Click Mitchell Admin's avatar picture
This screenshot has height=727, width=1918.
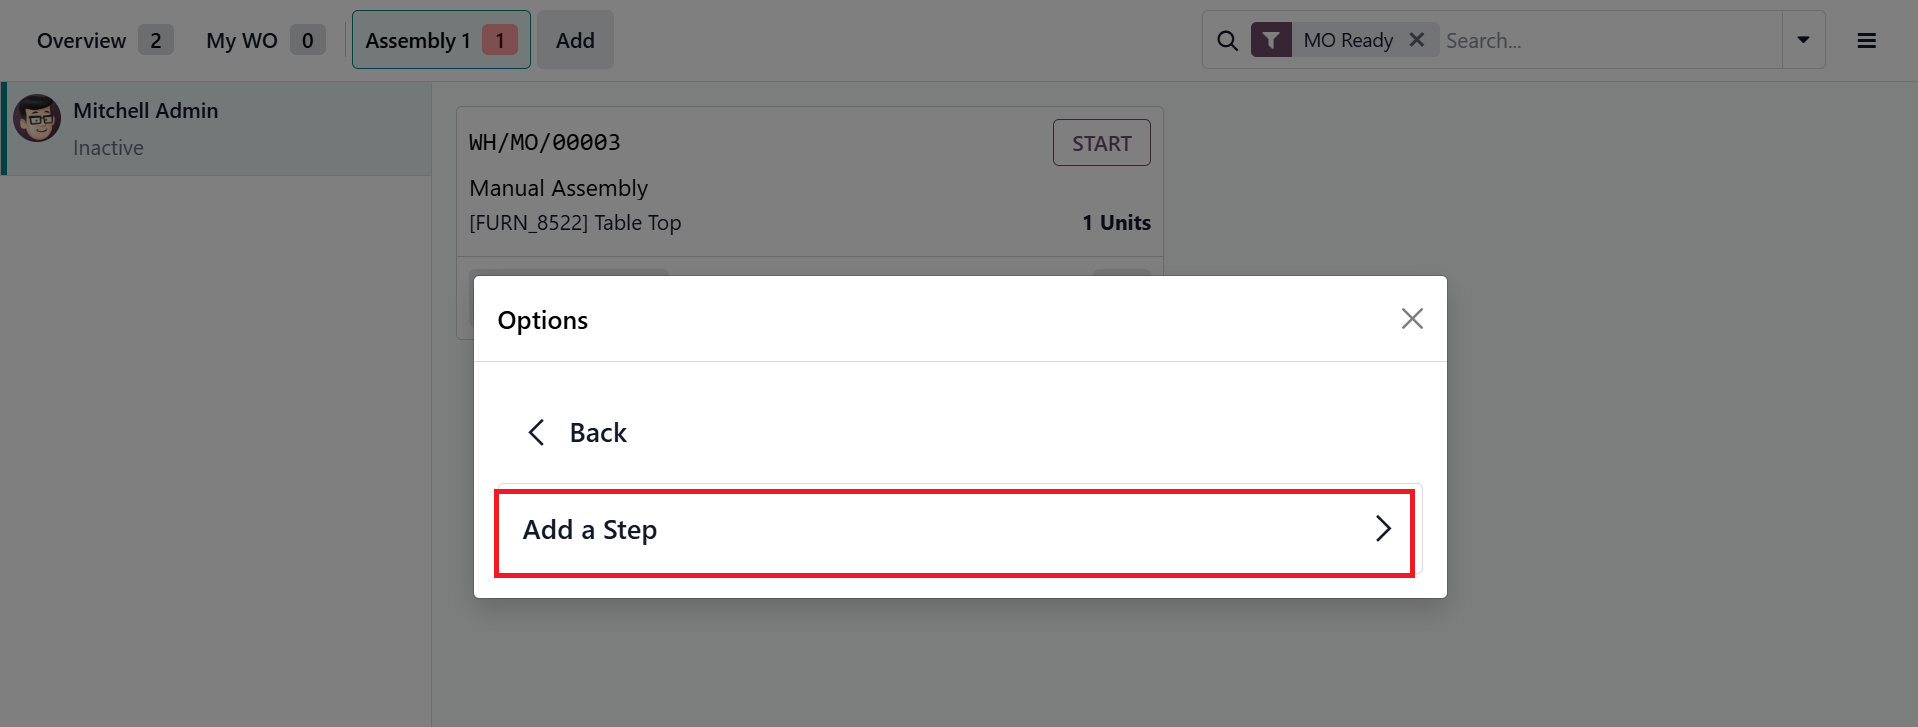38,119
